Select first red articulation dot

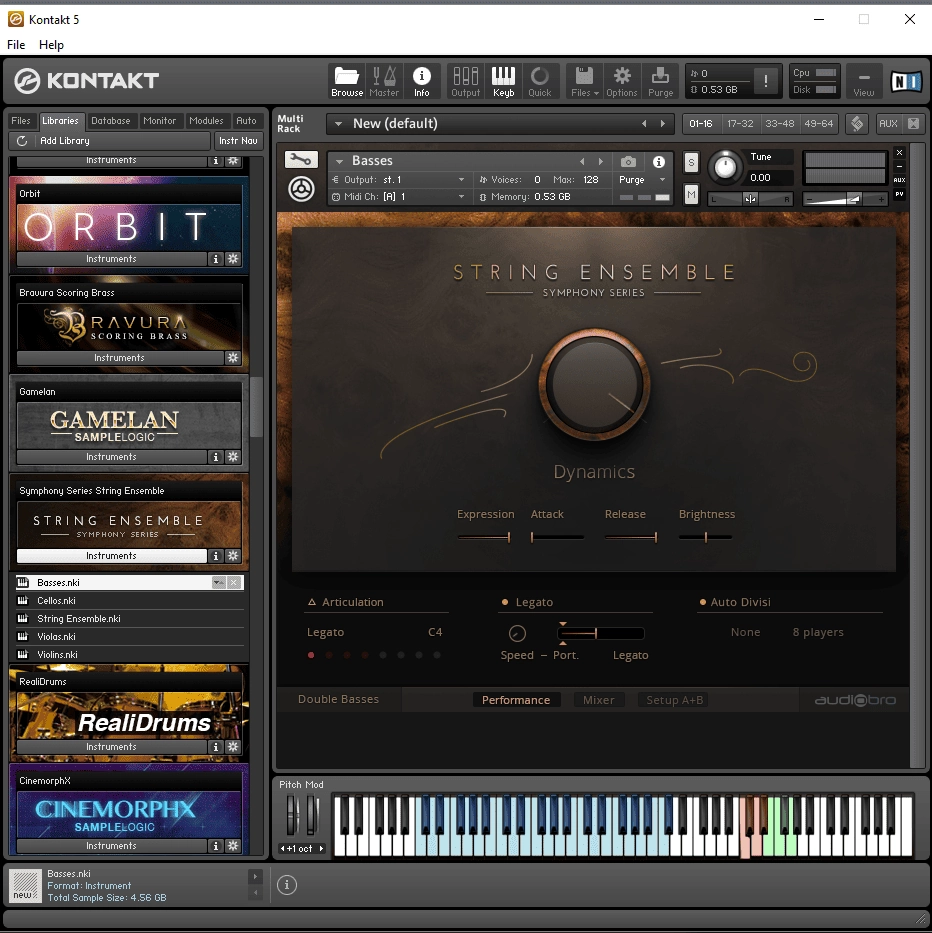311,655
